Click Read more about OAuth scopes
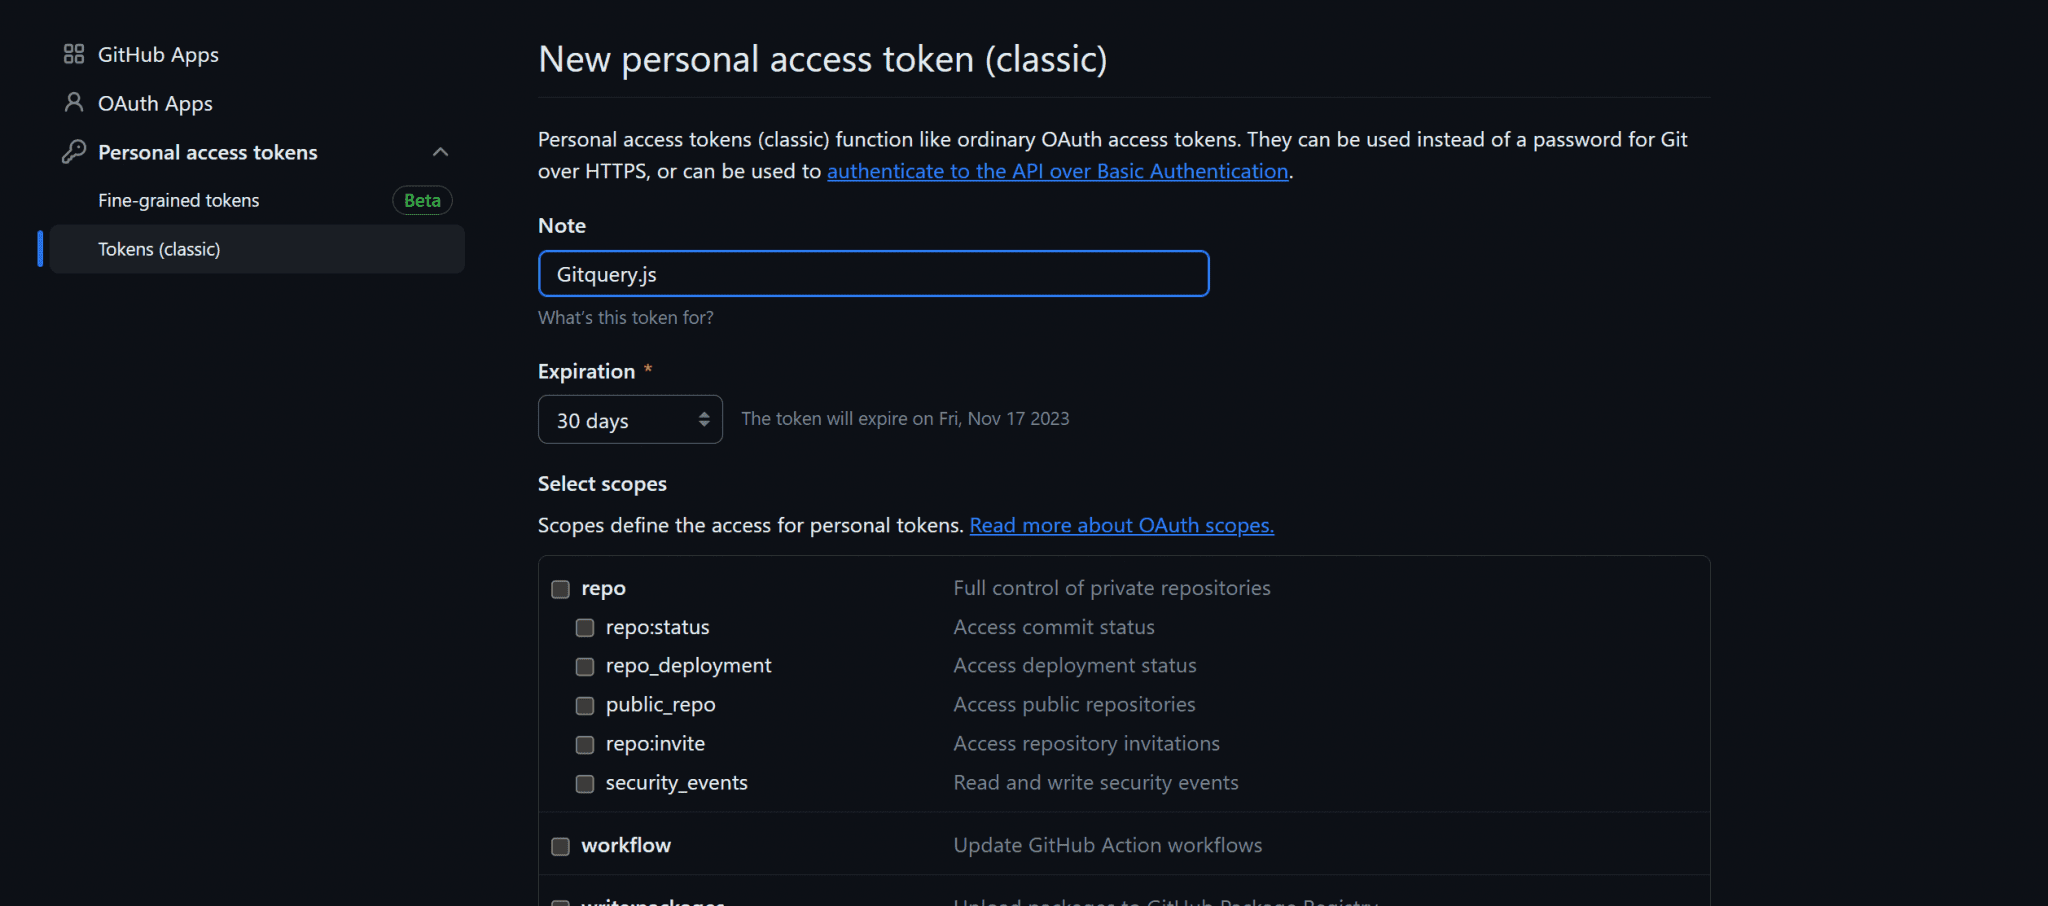Viewport: 2048px width, 906px height. [x=1120, y=524]
